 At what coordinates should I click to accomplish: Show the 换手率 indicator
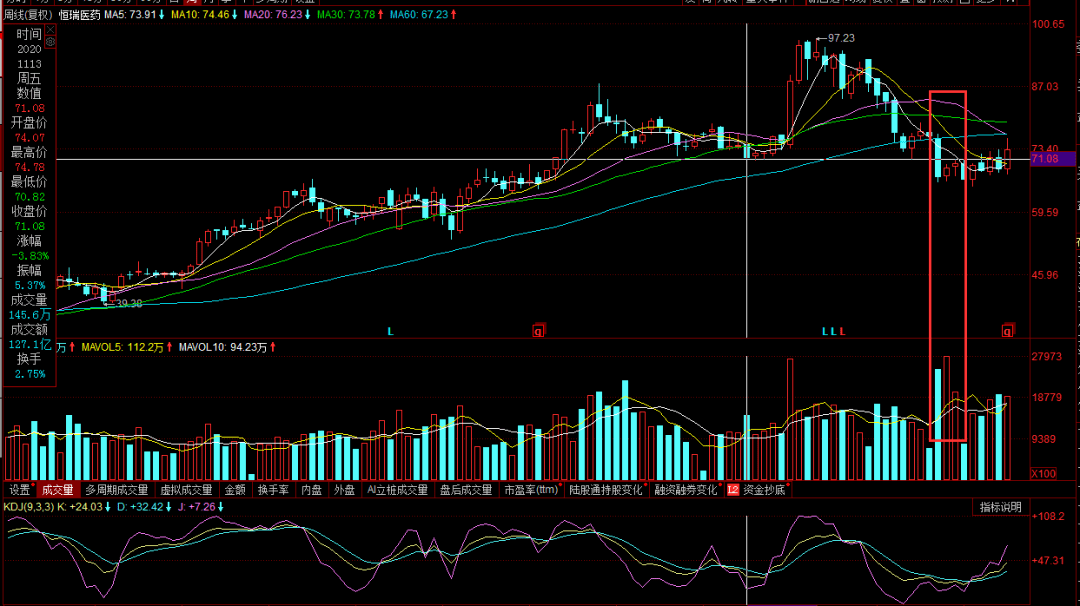point(273,490)
